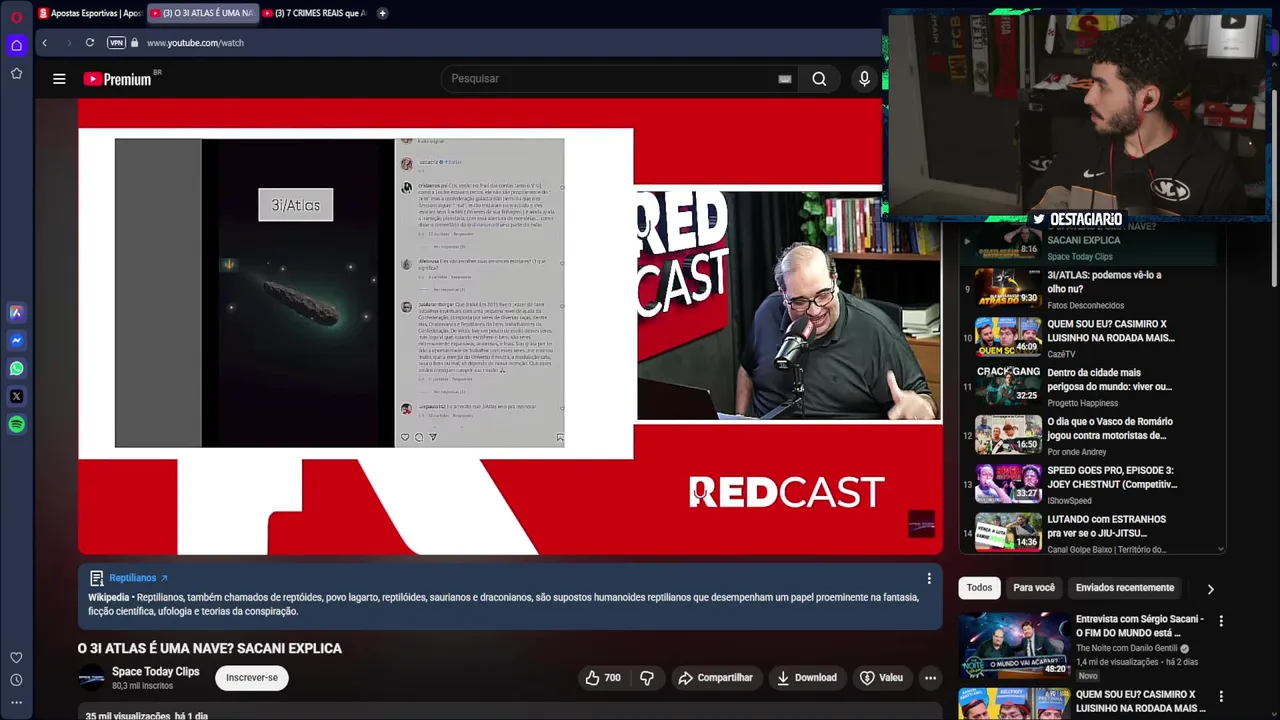Select the Para você filter chip
The width and height of the screenshot is (1280, 720).
1034,588
